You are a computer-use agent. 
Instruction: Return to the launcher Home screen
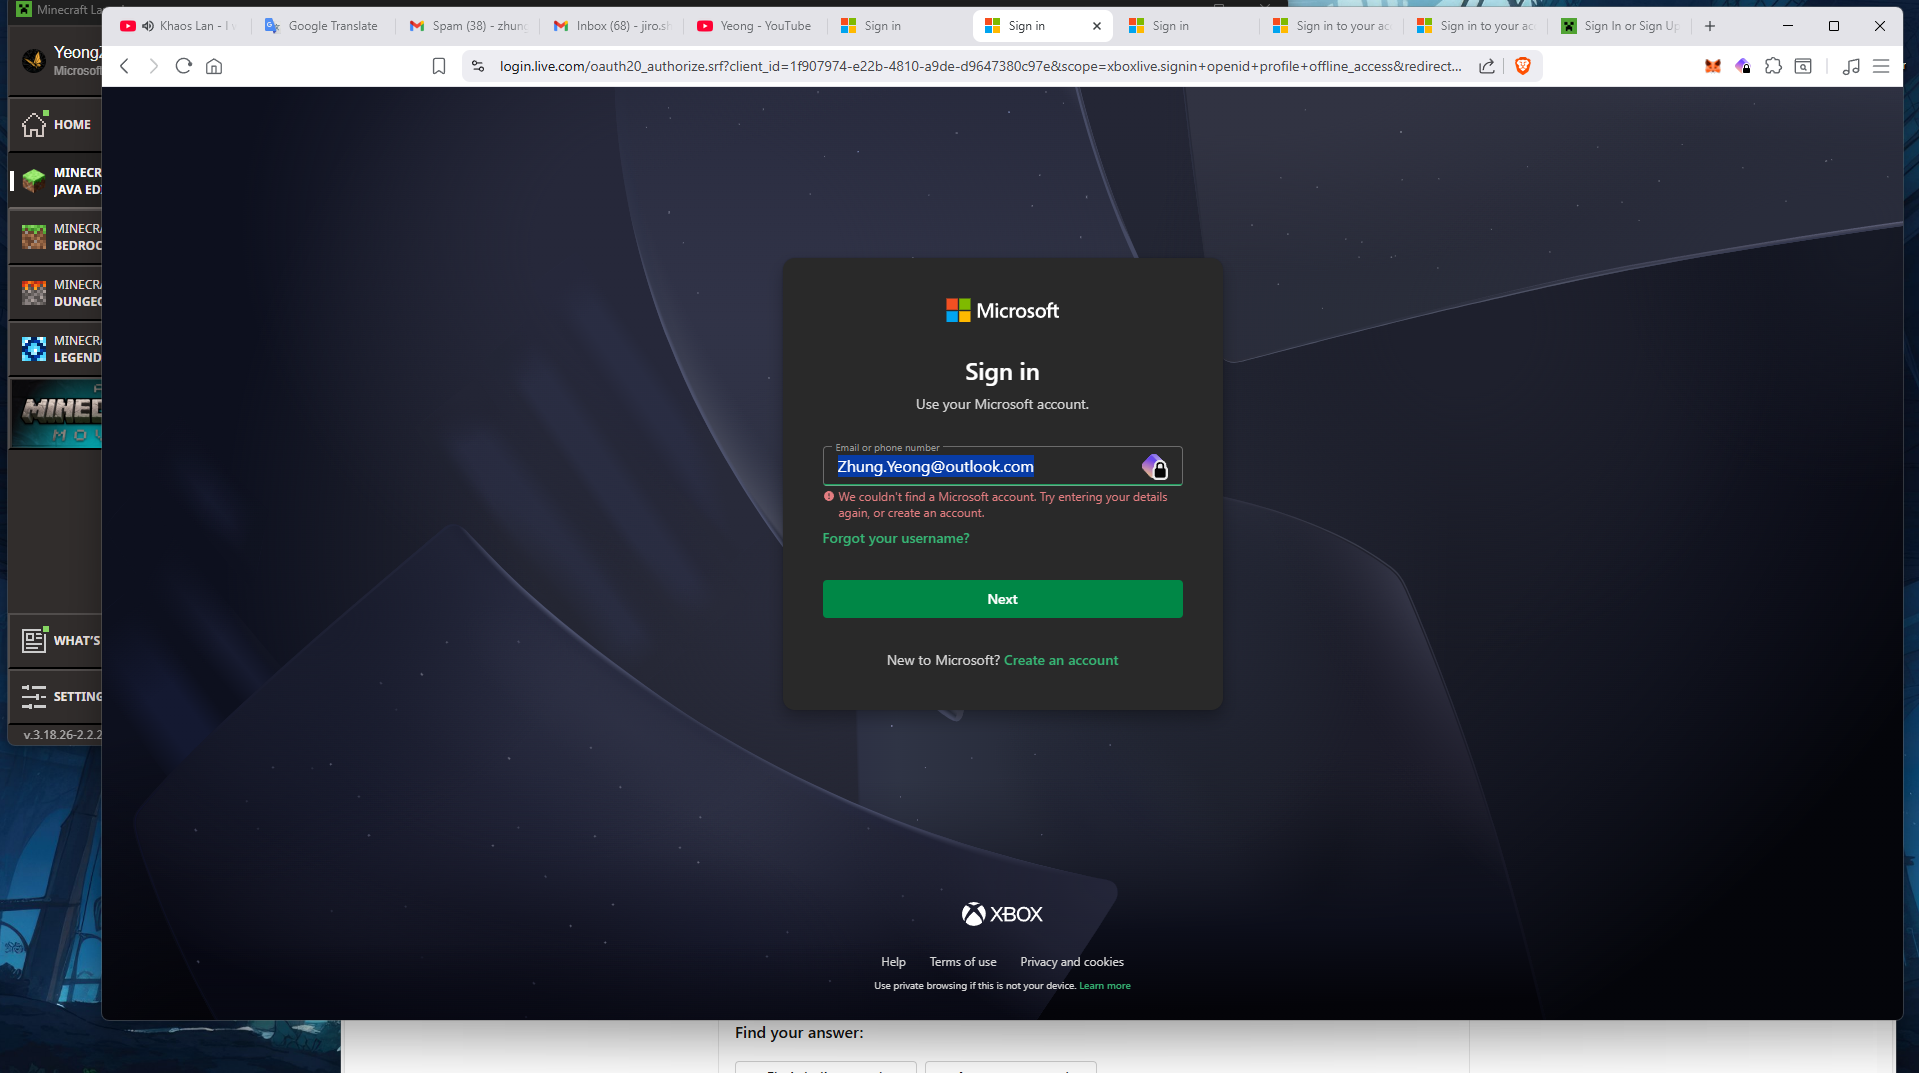point(60,124)
